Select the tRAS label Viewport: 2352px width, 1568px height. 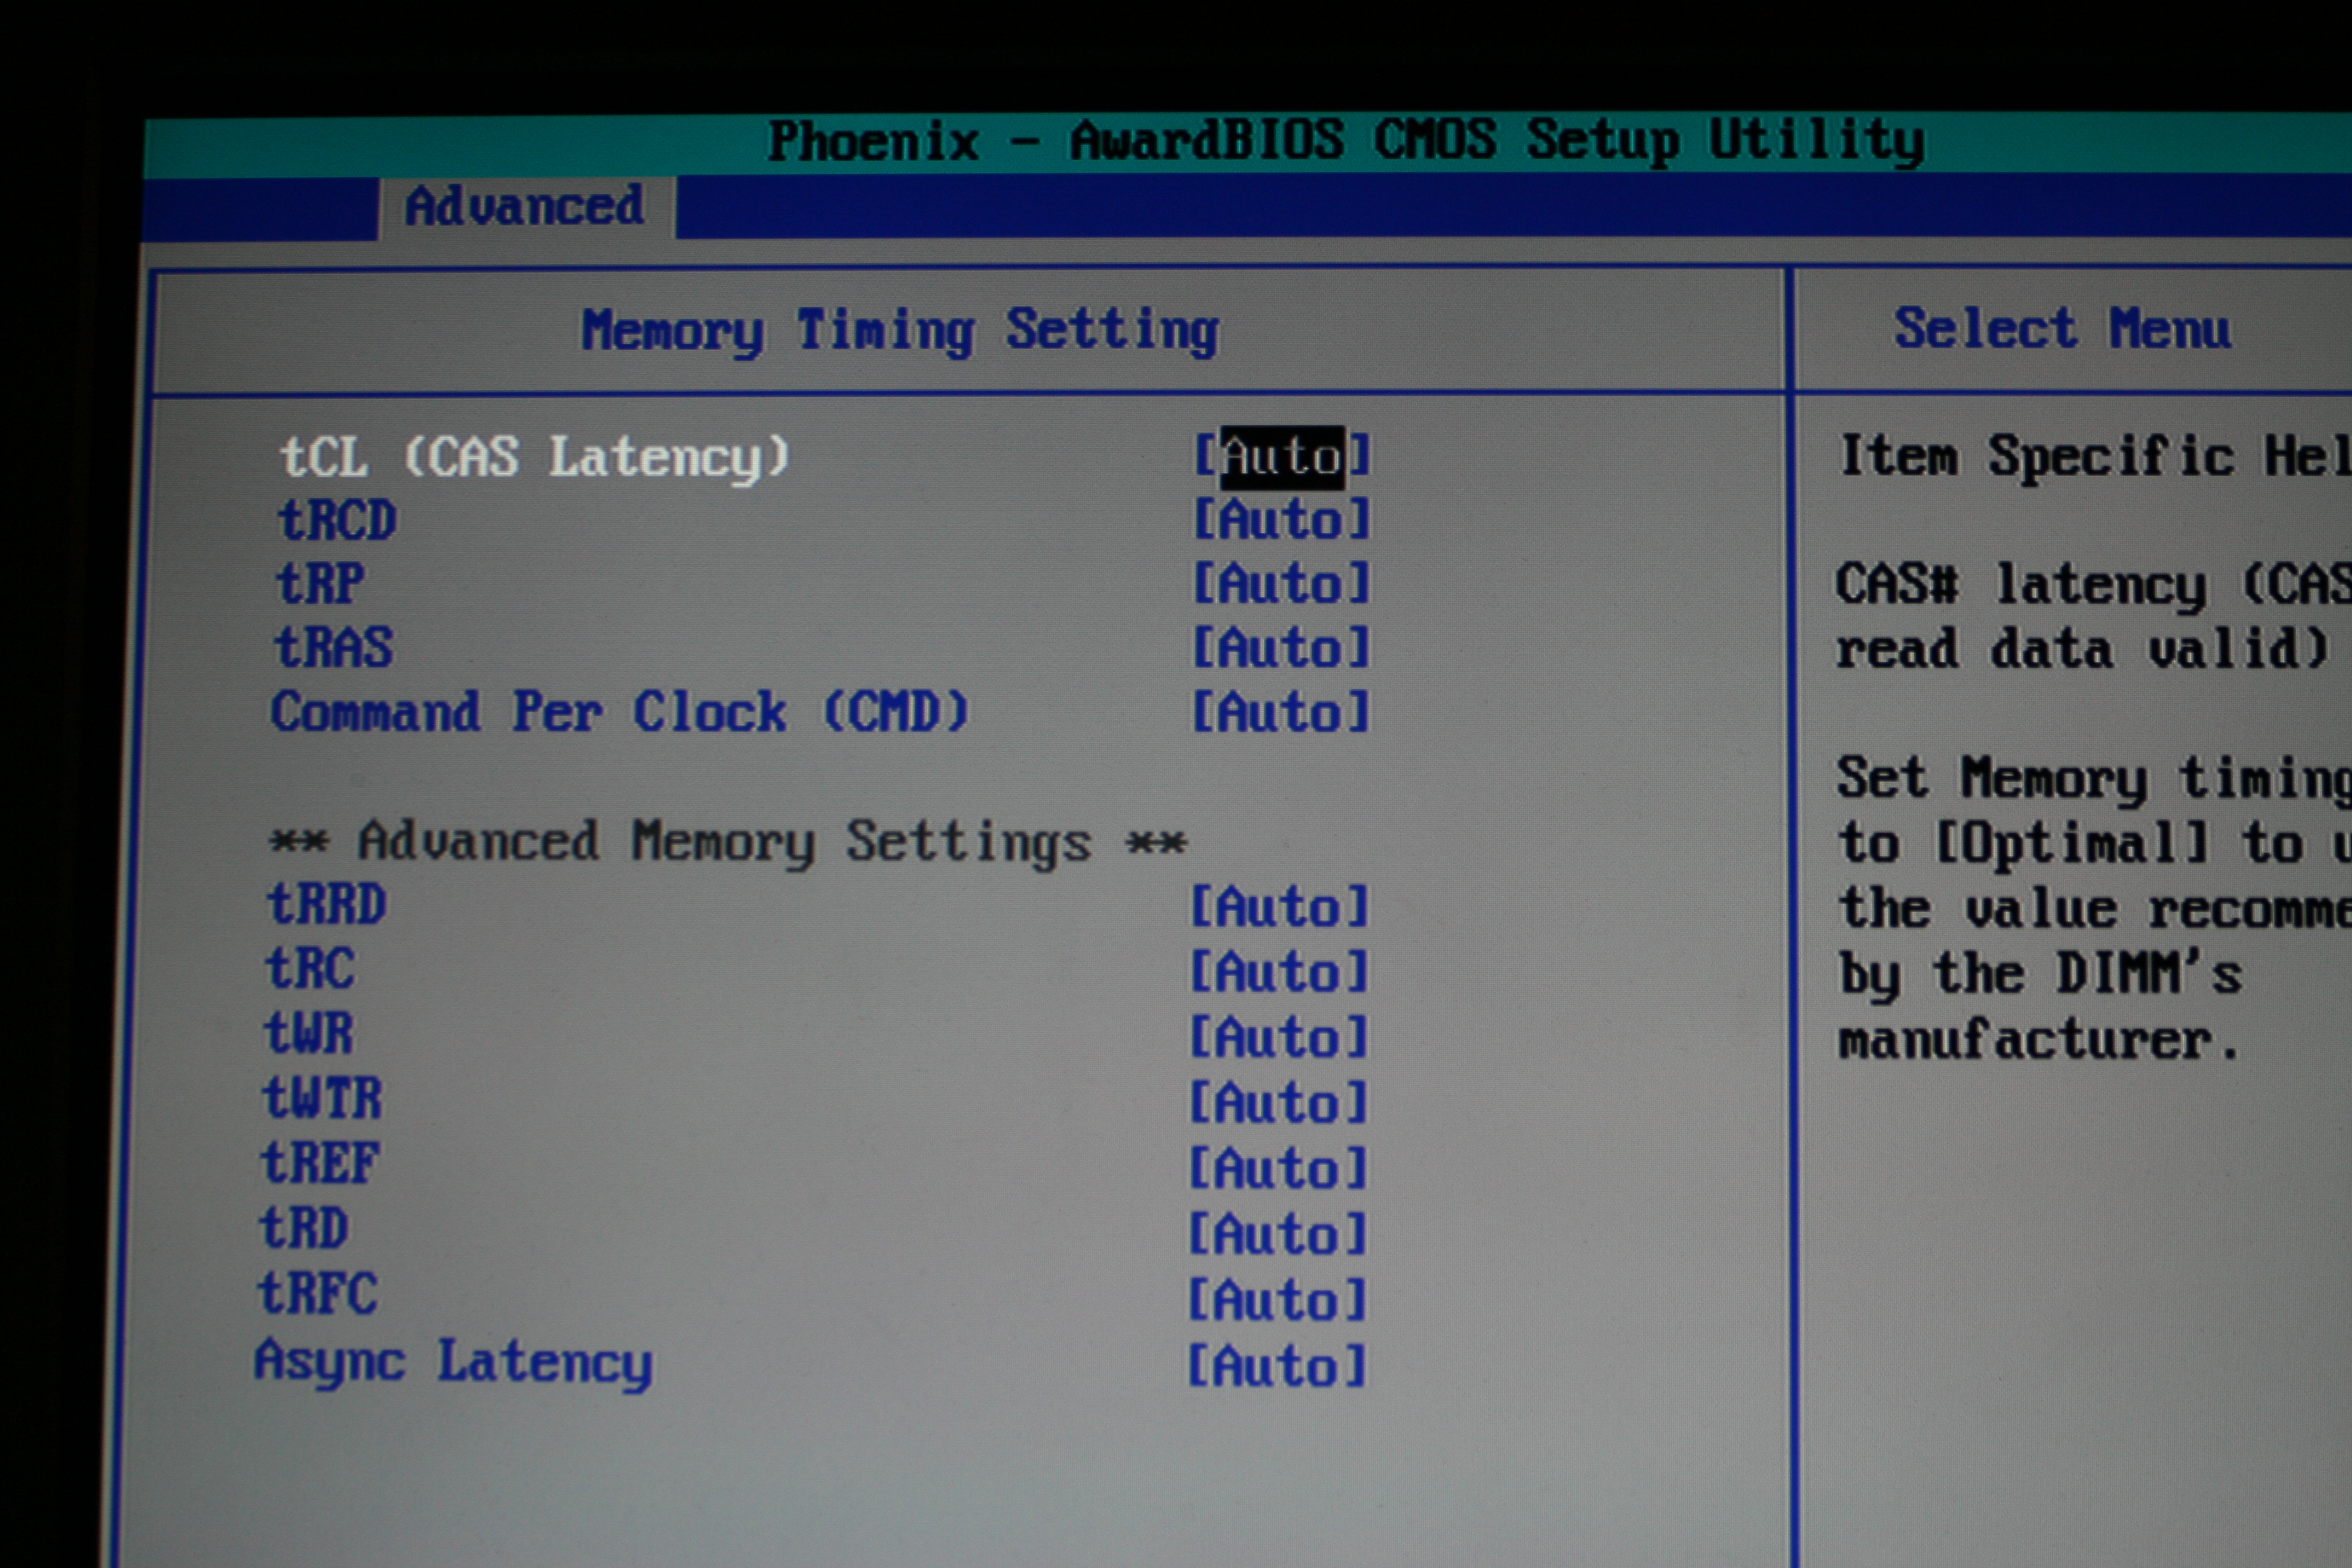click(x=334, y=648)
